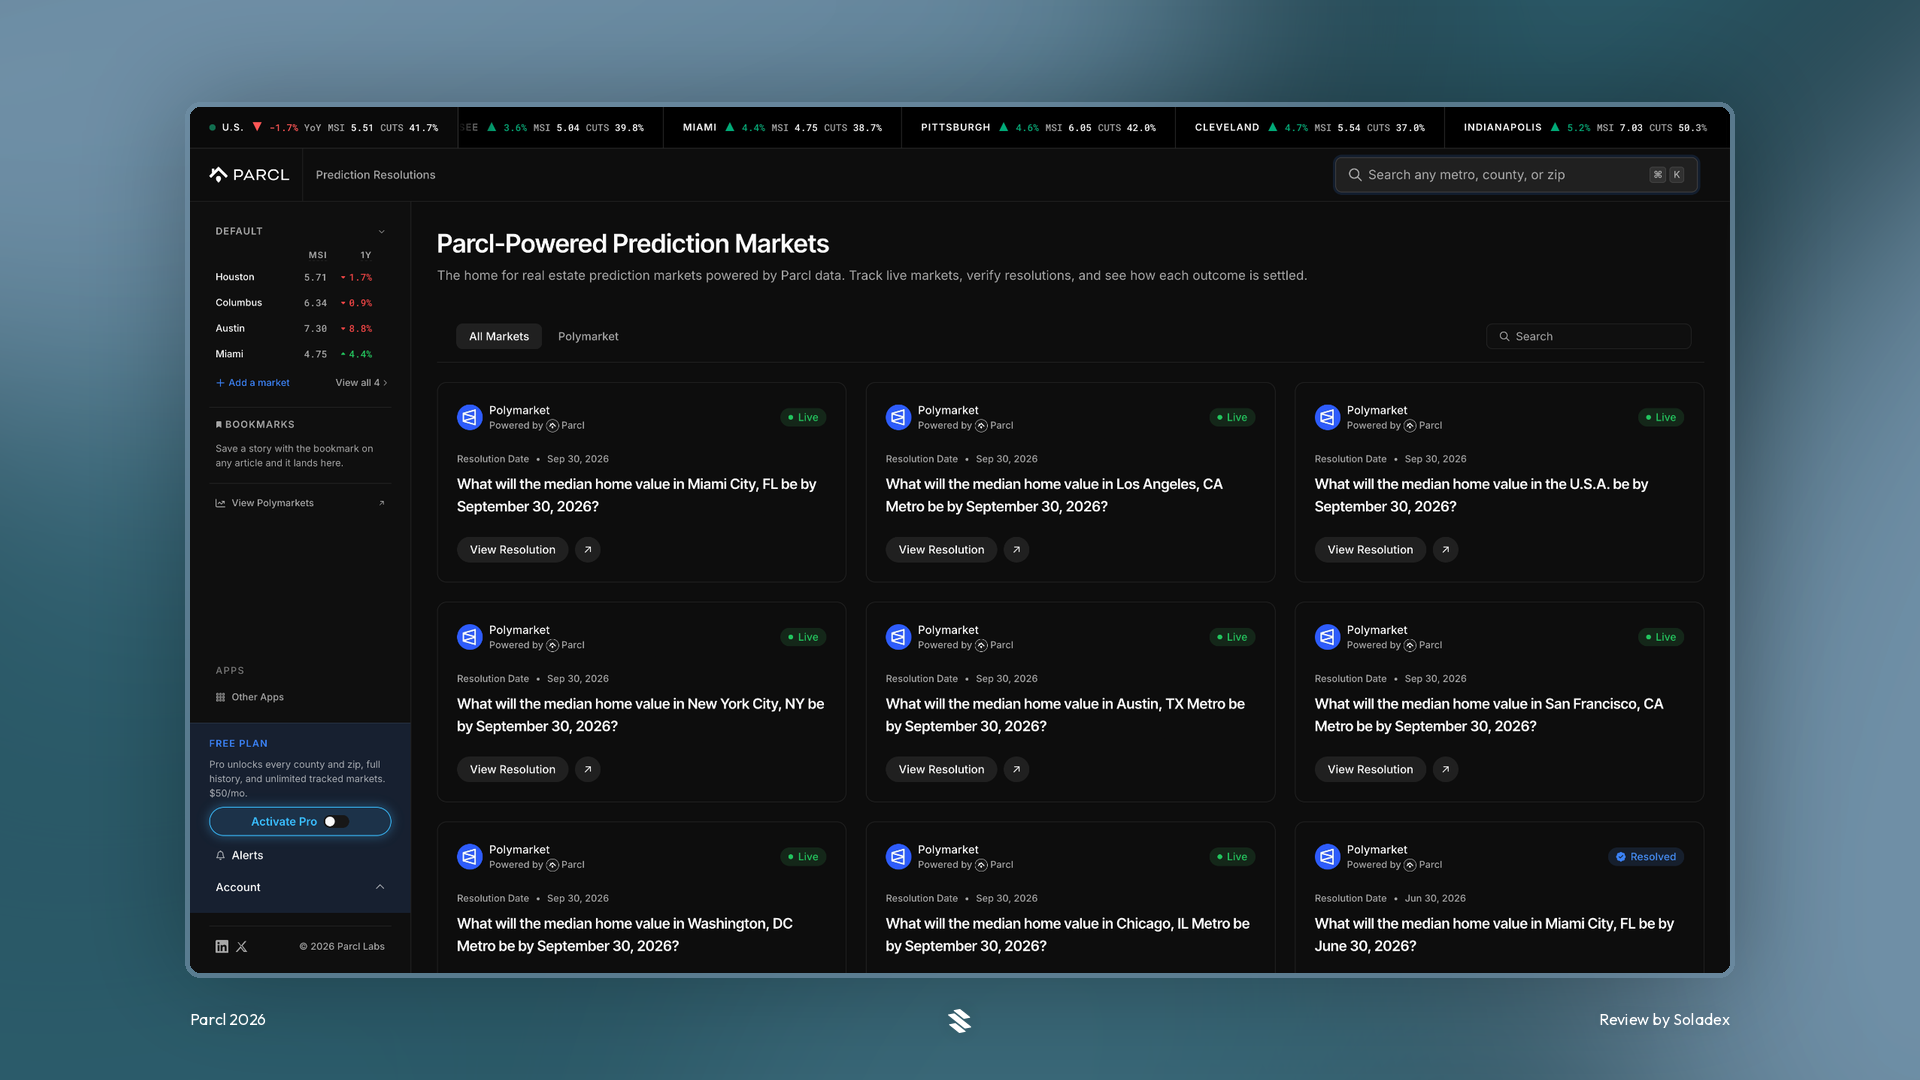1920x1080 pixels.
Task: Open the external arrow on the San Francisco card
Action: tap(1445, 770)
